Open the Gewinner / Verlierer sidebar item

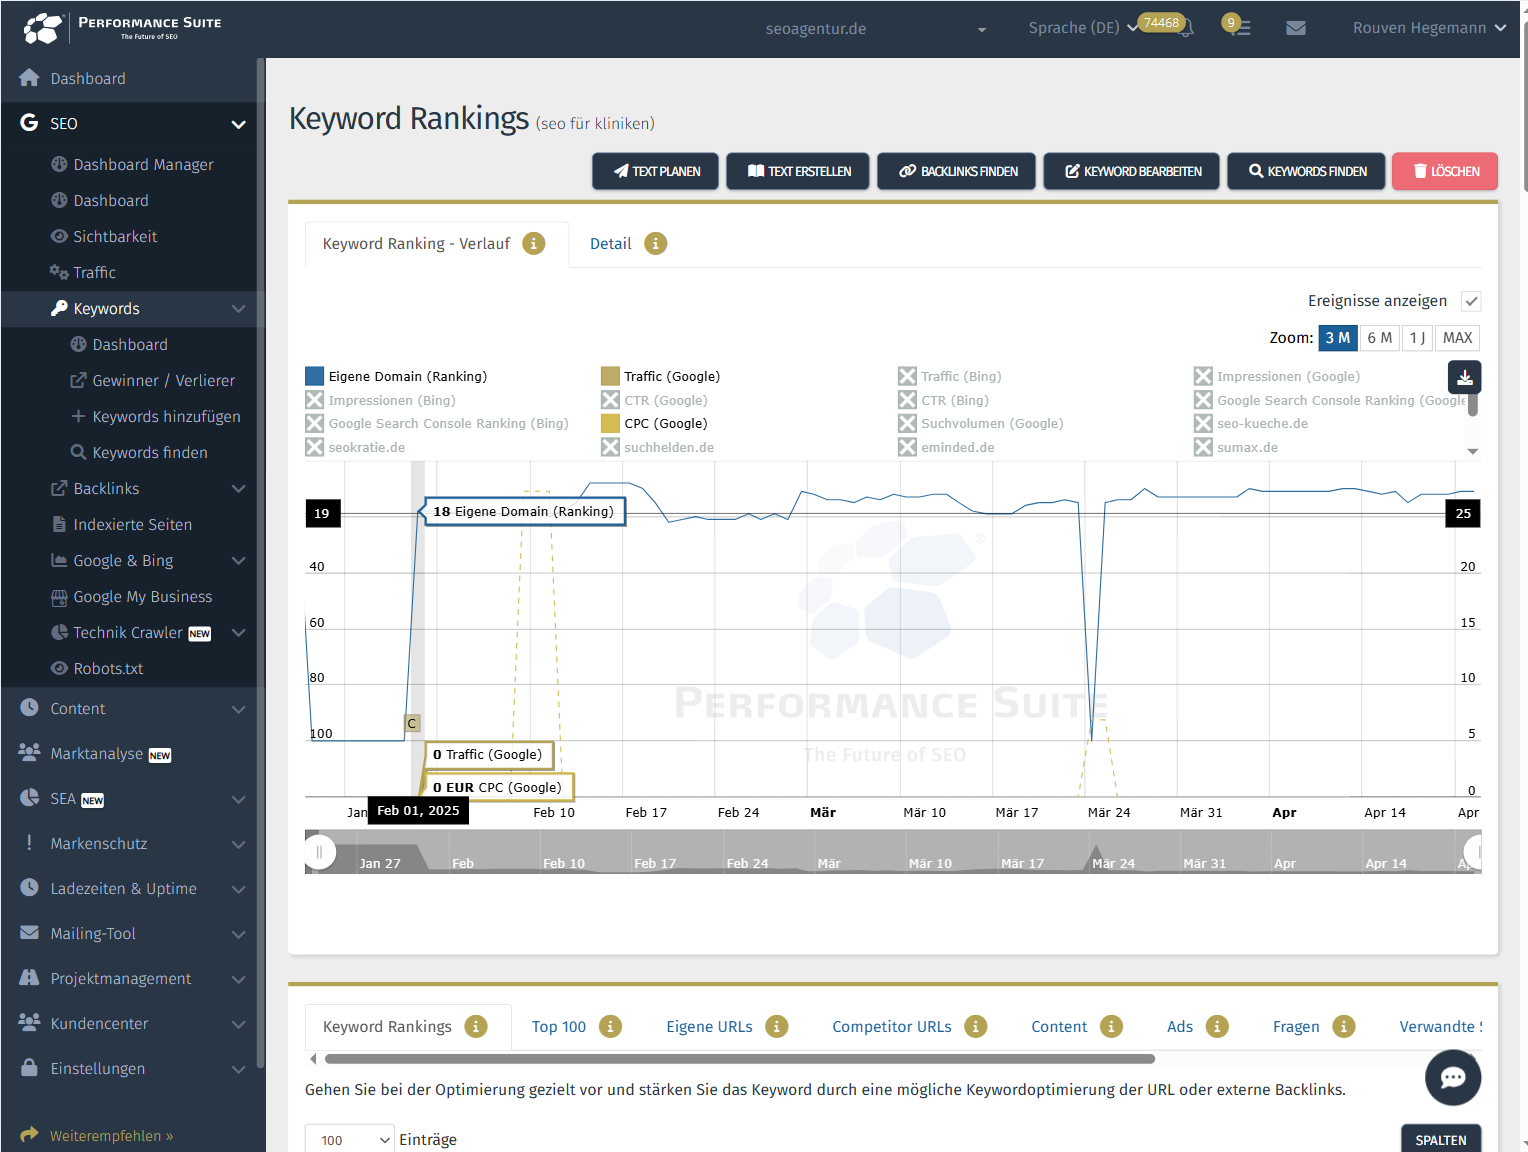pos(152,381)
